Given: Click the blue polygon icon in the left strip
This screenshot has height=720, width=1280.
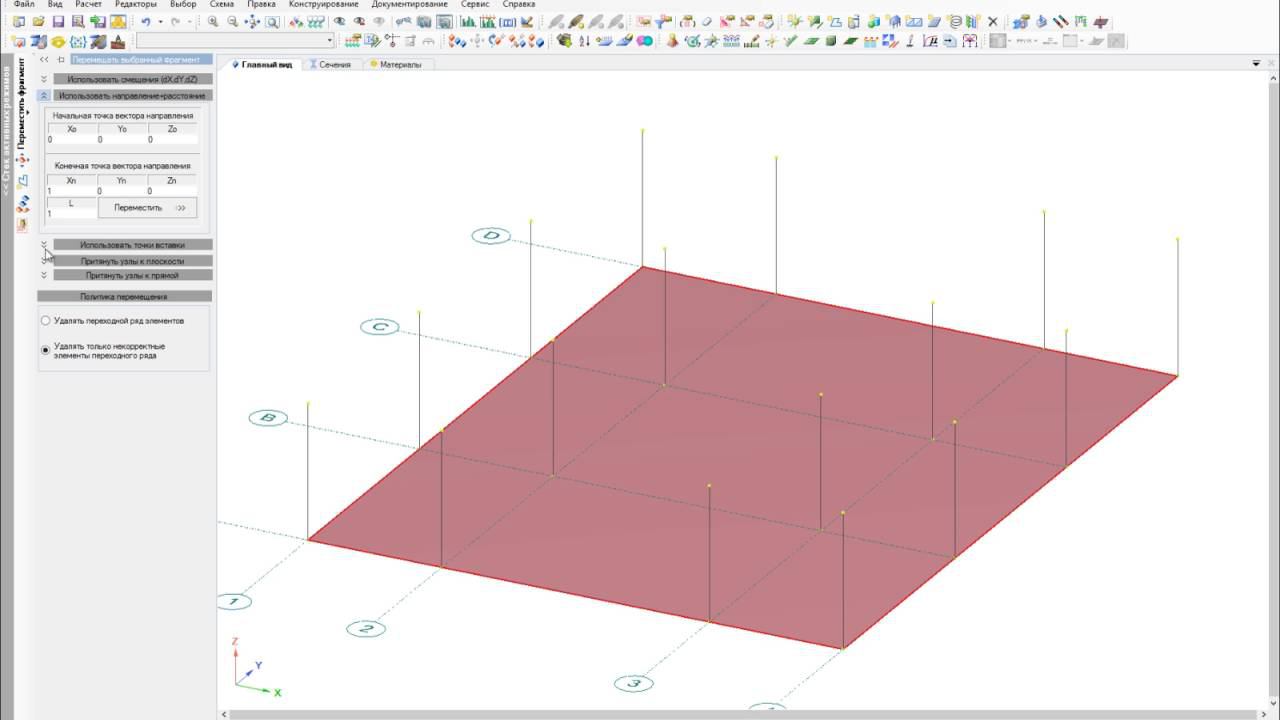Looking at the screenshot, I should click(23, 181).
